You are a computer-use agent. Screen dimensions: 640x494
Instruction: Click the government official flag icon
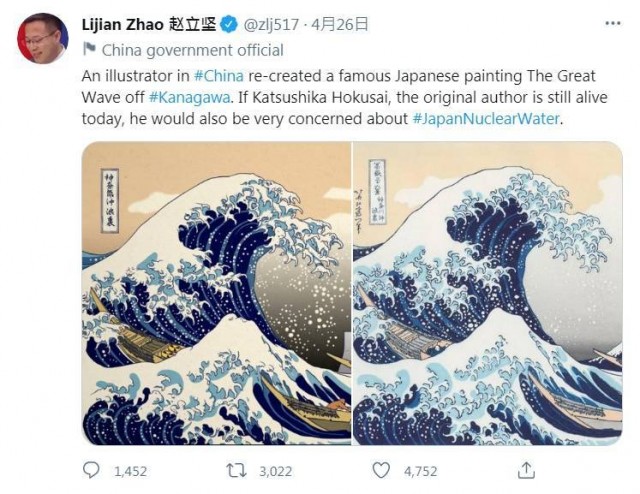point(89,49)
